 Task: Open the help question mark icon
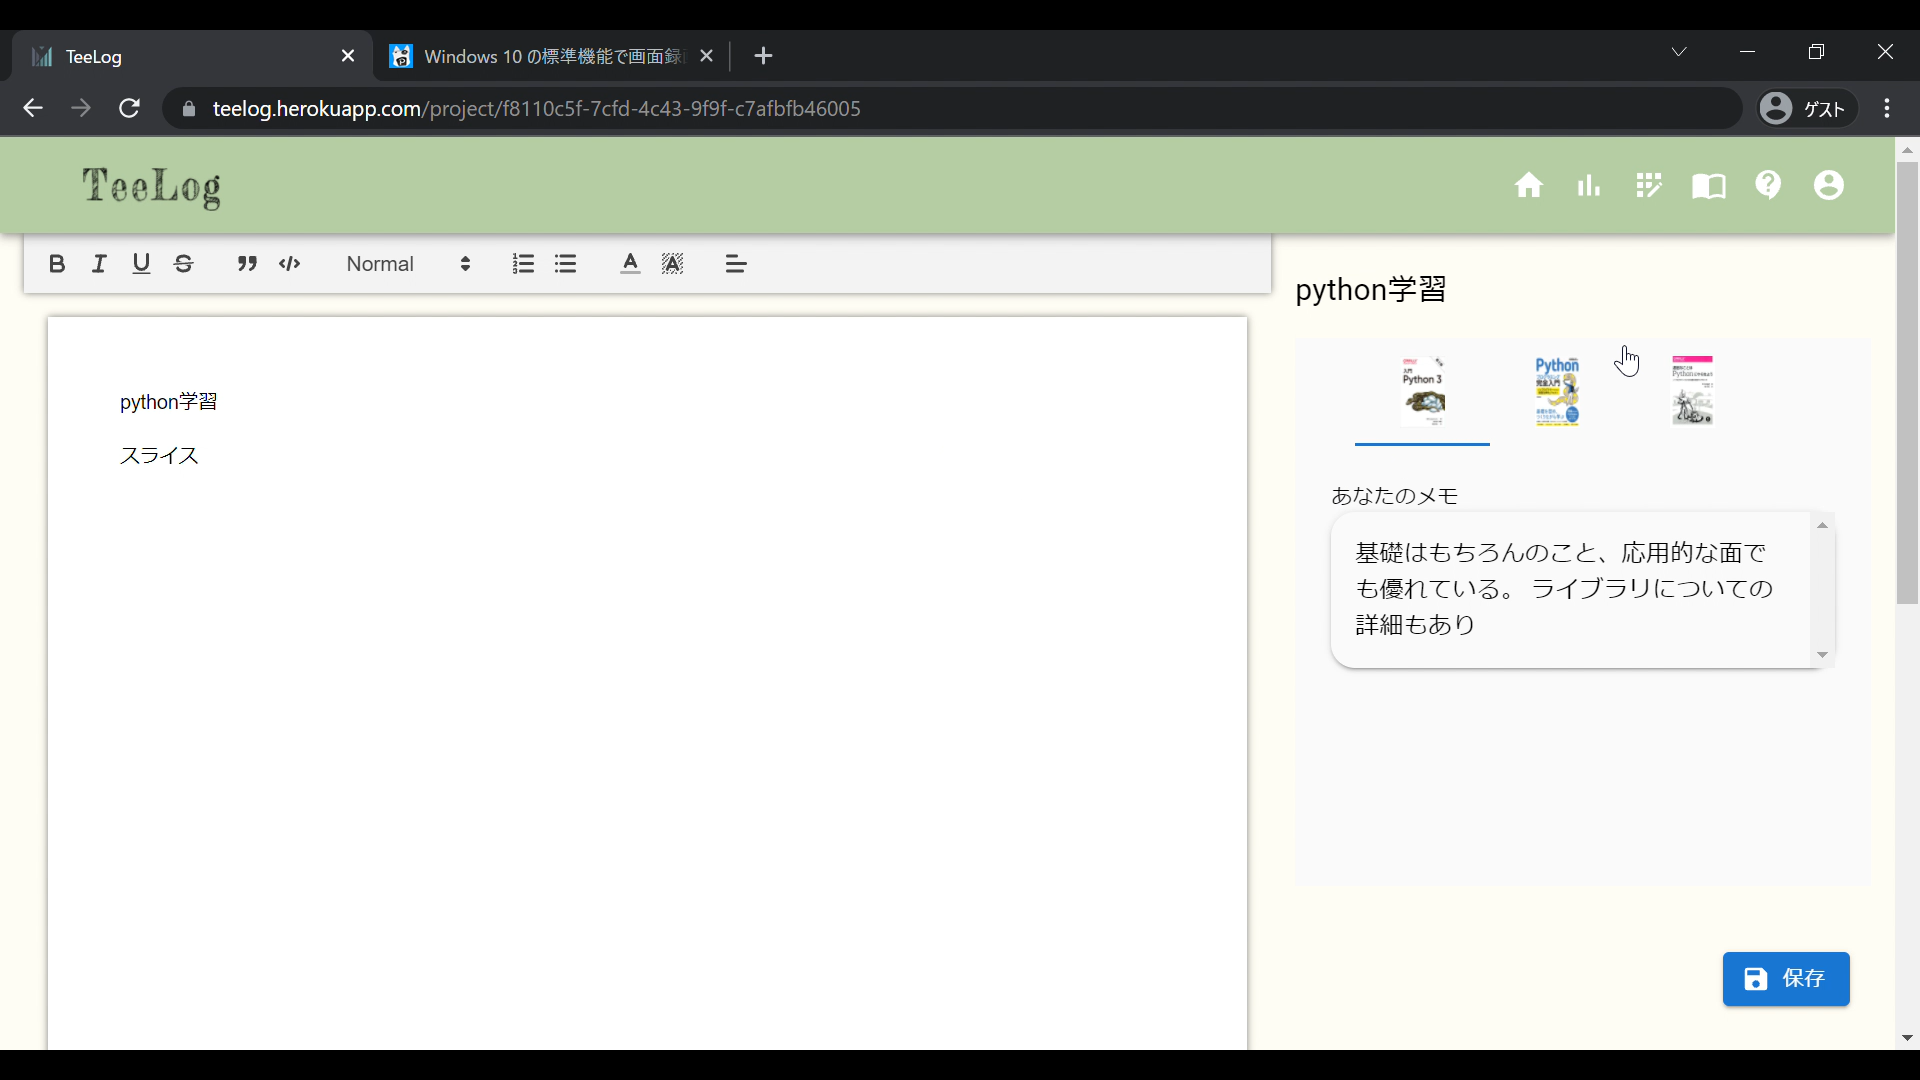[1769, 185]
